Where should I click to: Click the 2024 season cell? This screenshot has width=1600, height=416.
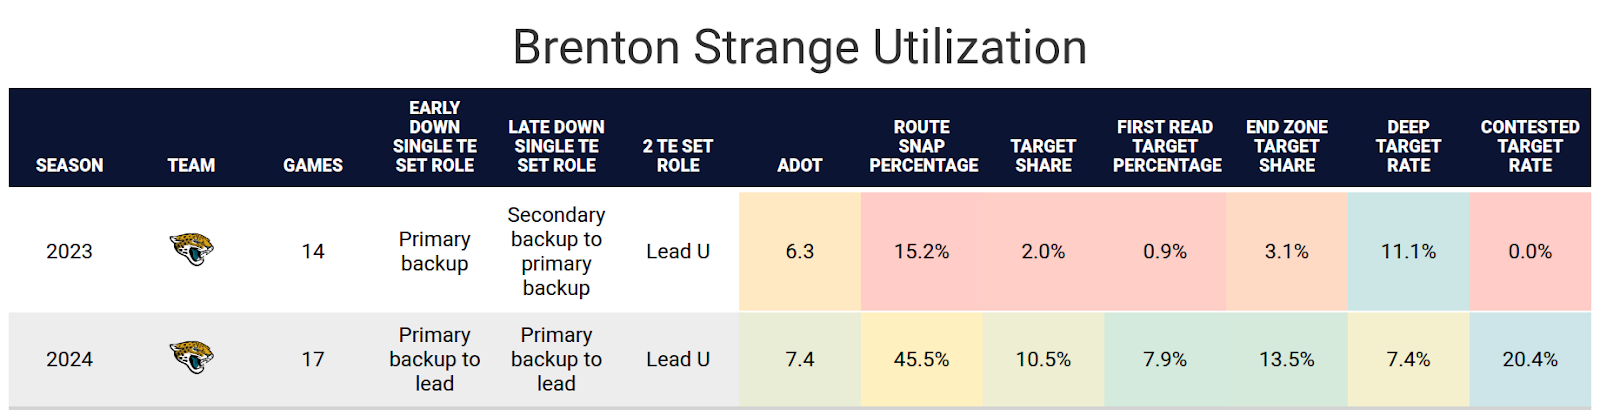tap(69, 359)
